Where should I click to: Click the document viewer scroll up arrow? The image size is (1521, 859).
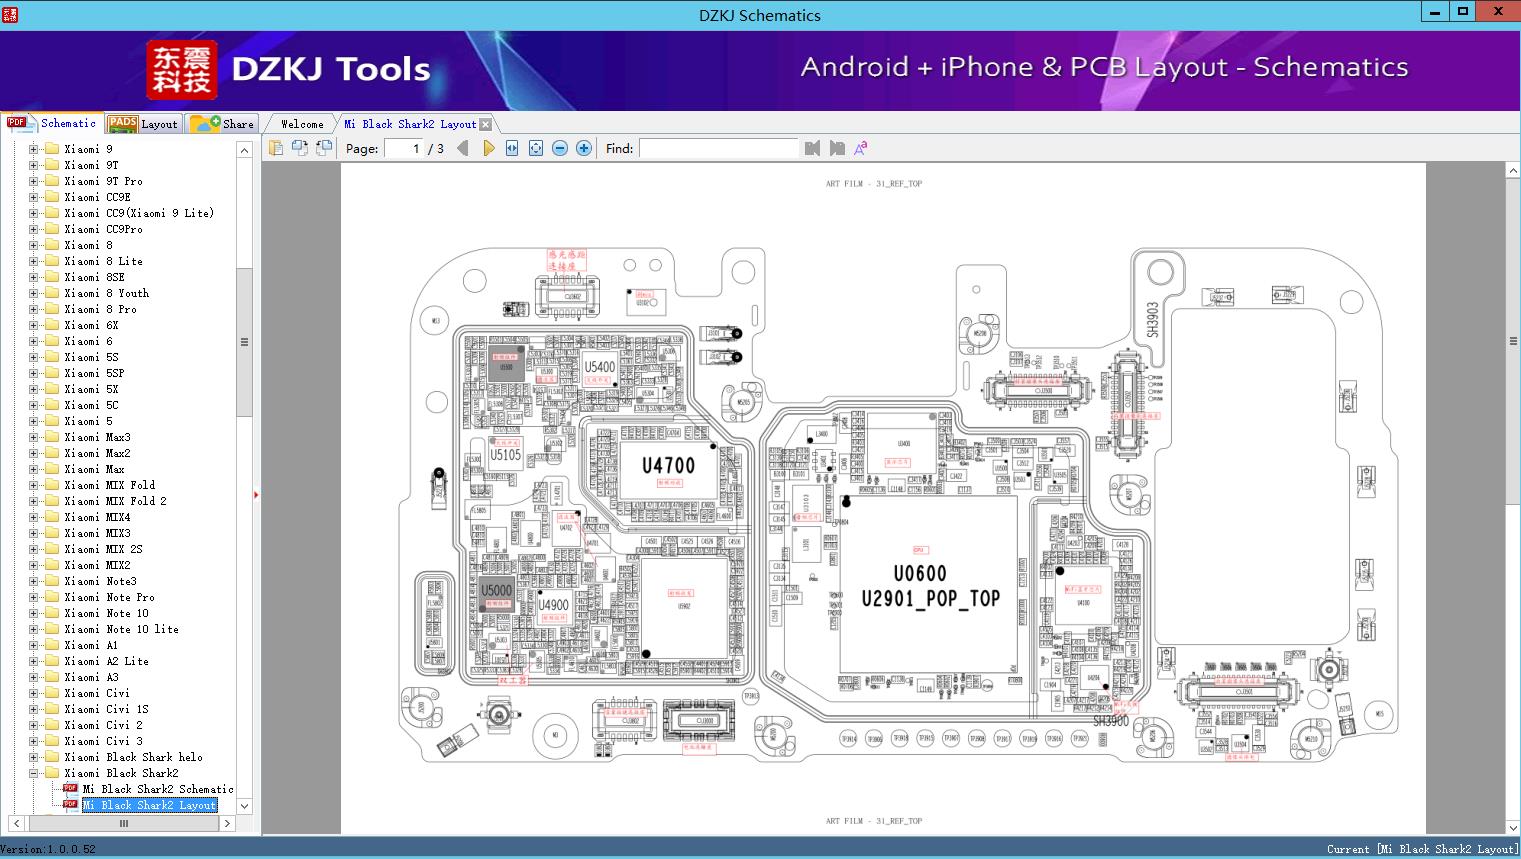click(1513, 171)
